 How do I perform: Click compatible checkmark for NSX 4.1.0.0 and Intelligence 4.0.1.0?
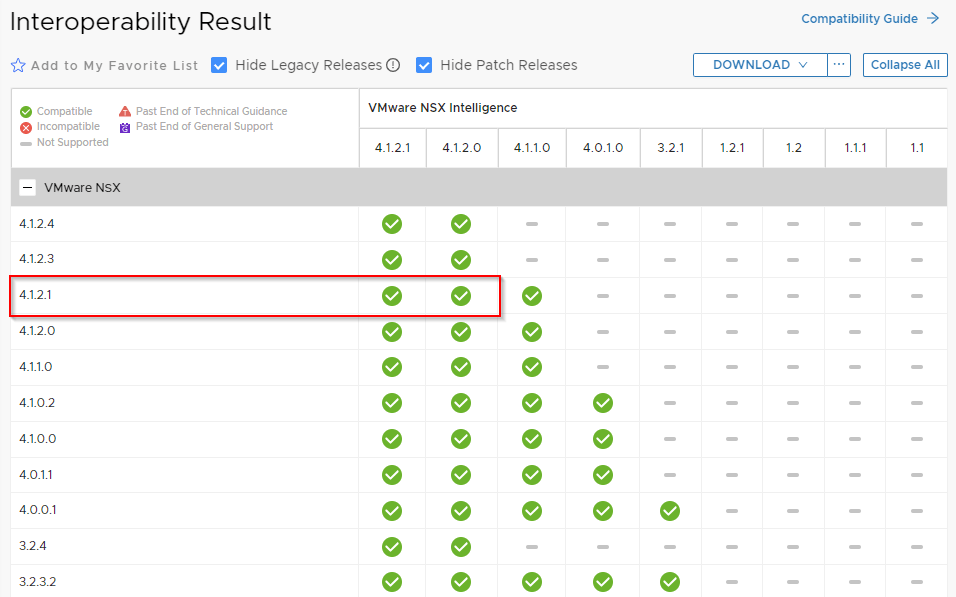coord(603,439)
